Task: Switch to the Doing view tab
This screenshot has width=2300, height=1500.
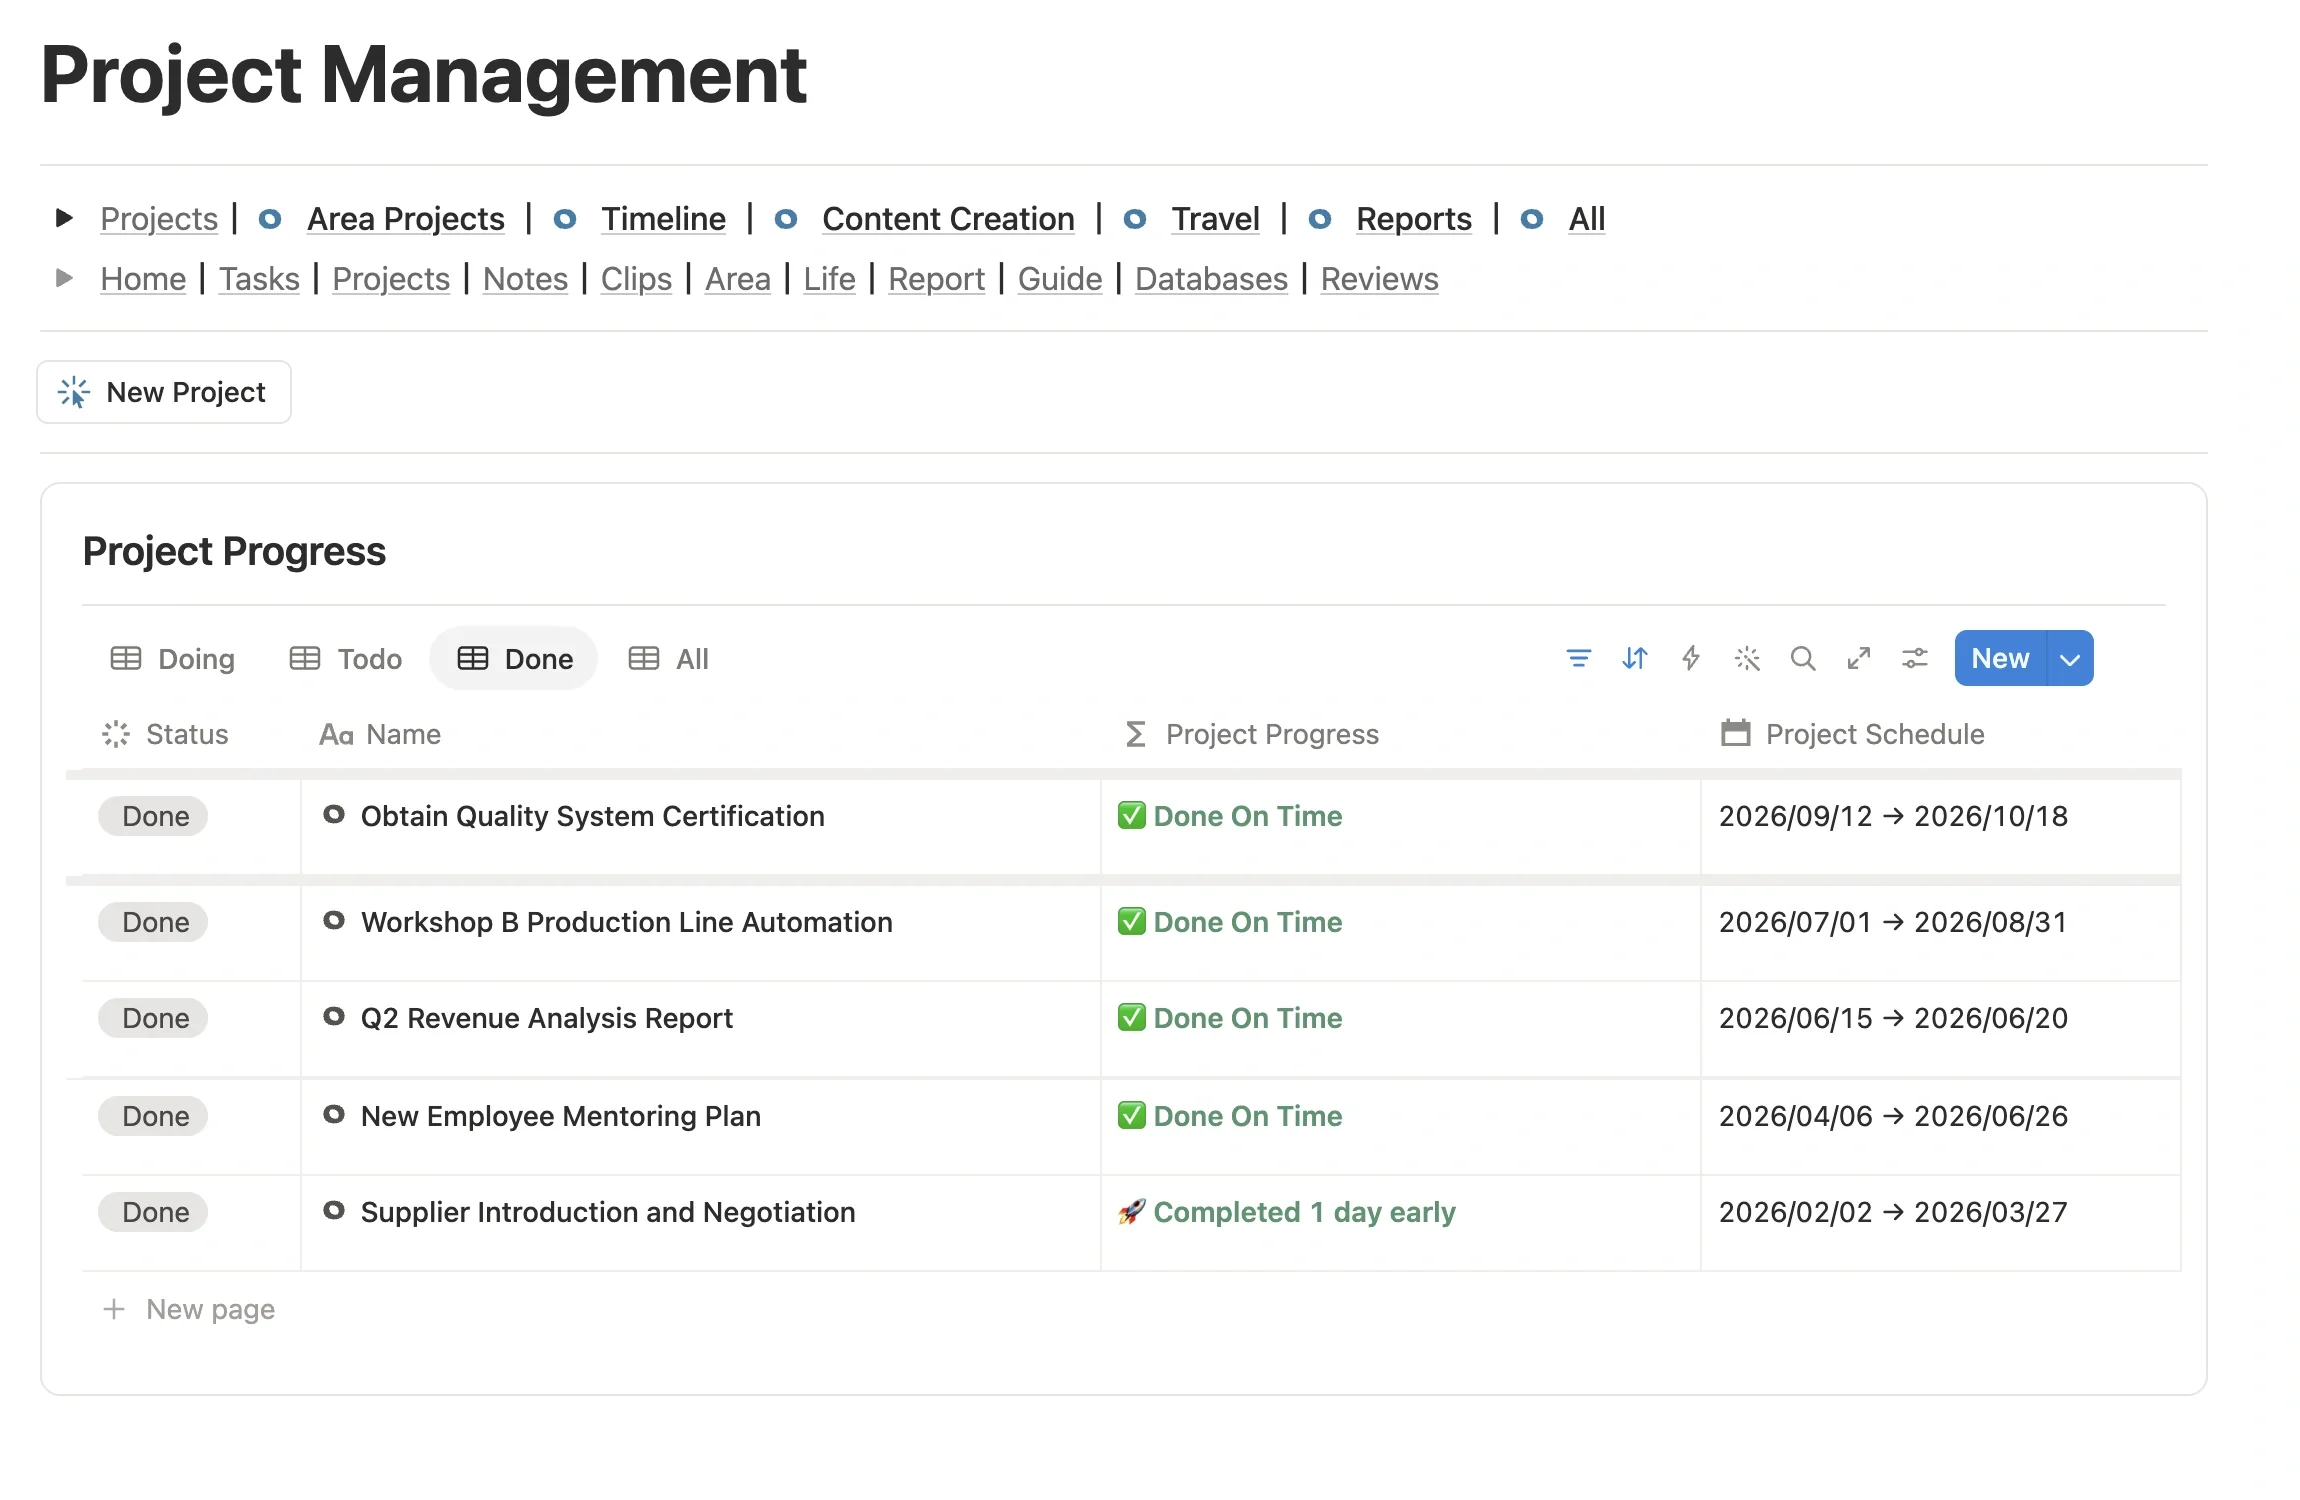Action: (x=173, y=659)
